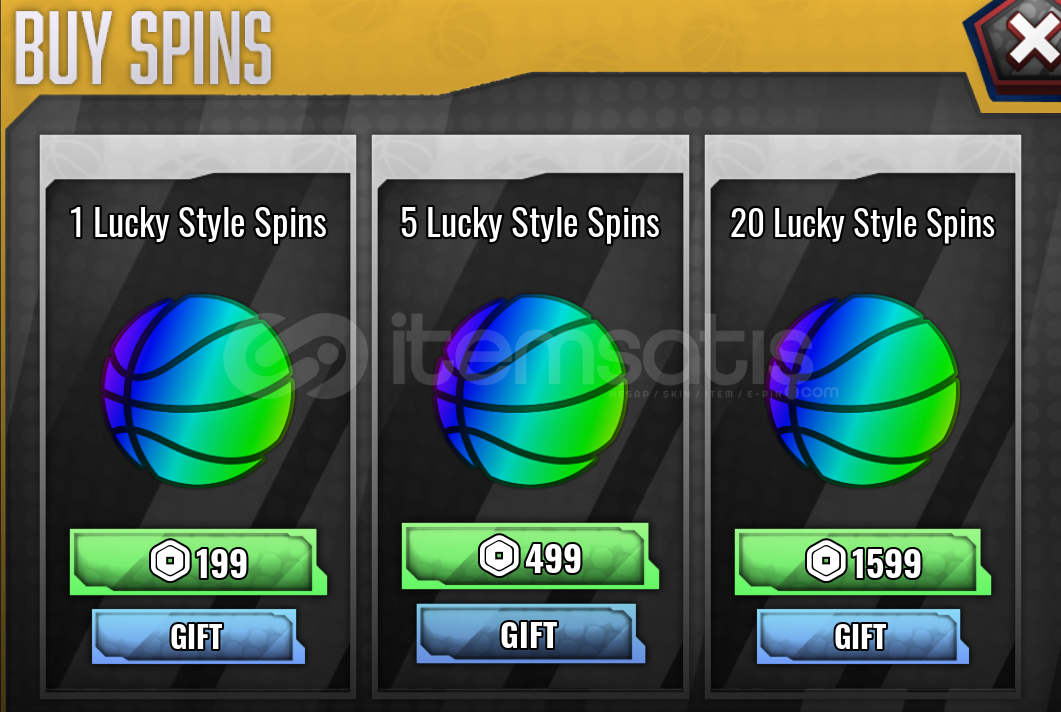Click the "5 Lucky Style Spins" title
The image size is (1061, 712).
[x=530, y=223]
